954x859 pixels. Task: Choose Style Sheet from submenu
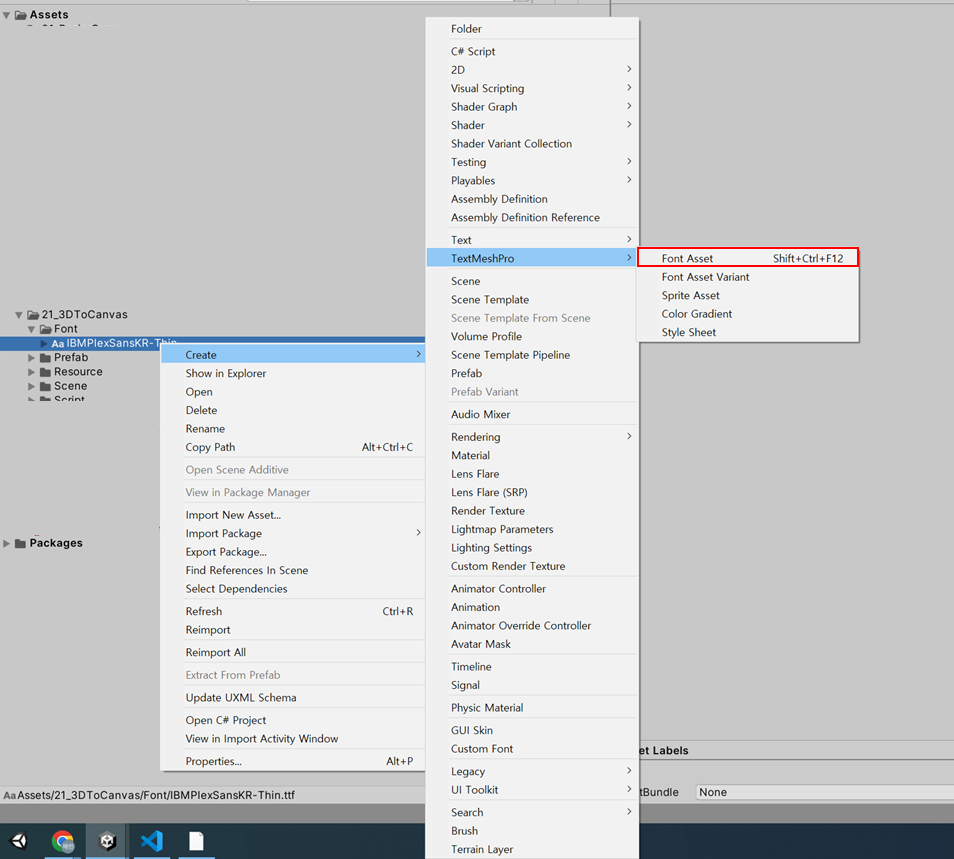tap(748, 332)
